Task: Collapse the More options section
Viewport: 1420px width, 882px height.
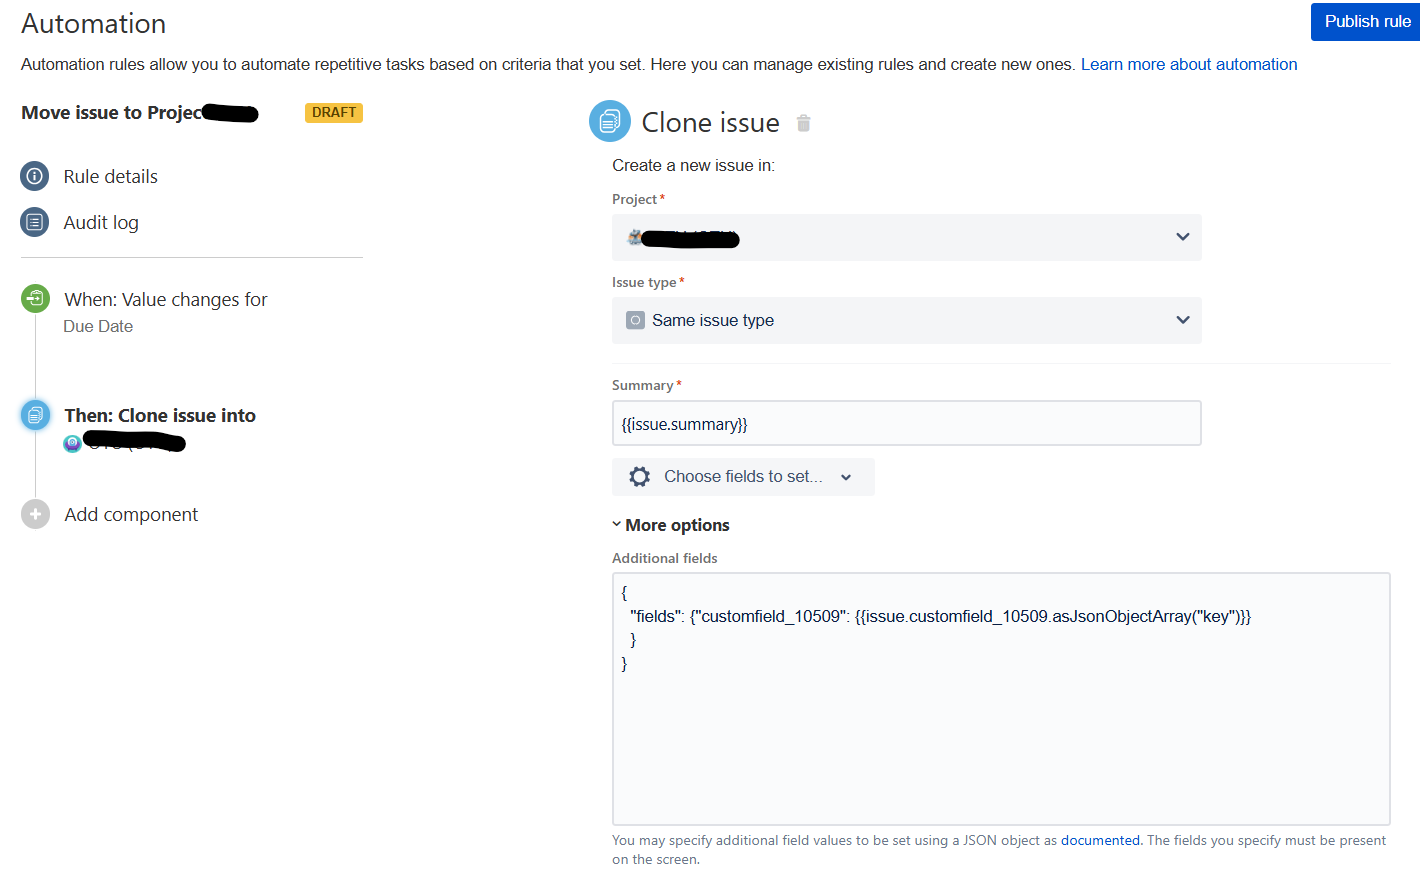Action: [670, 524]
